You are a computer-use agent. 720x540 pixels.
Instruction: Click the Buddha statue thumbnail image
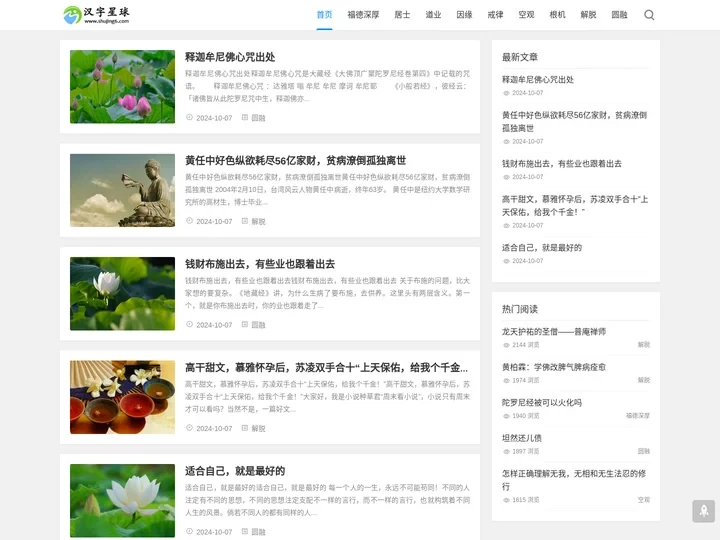pyautogui.click(x=122, y=190)
